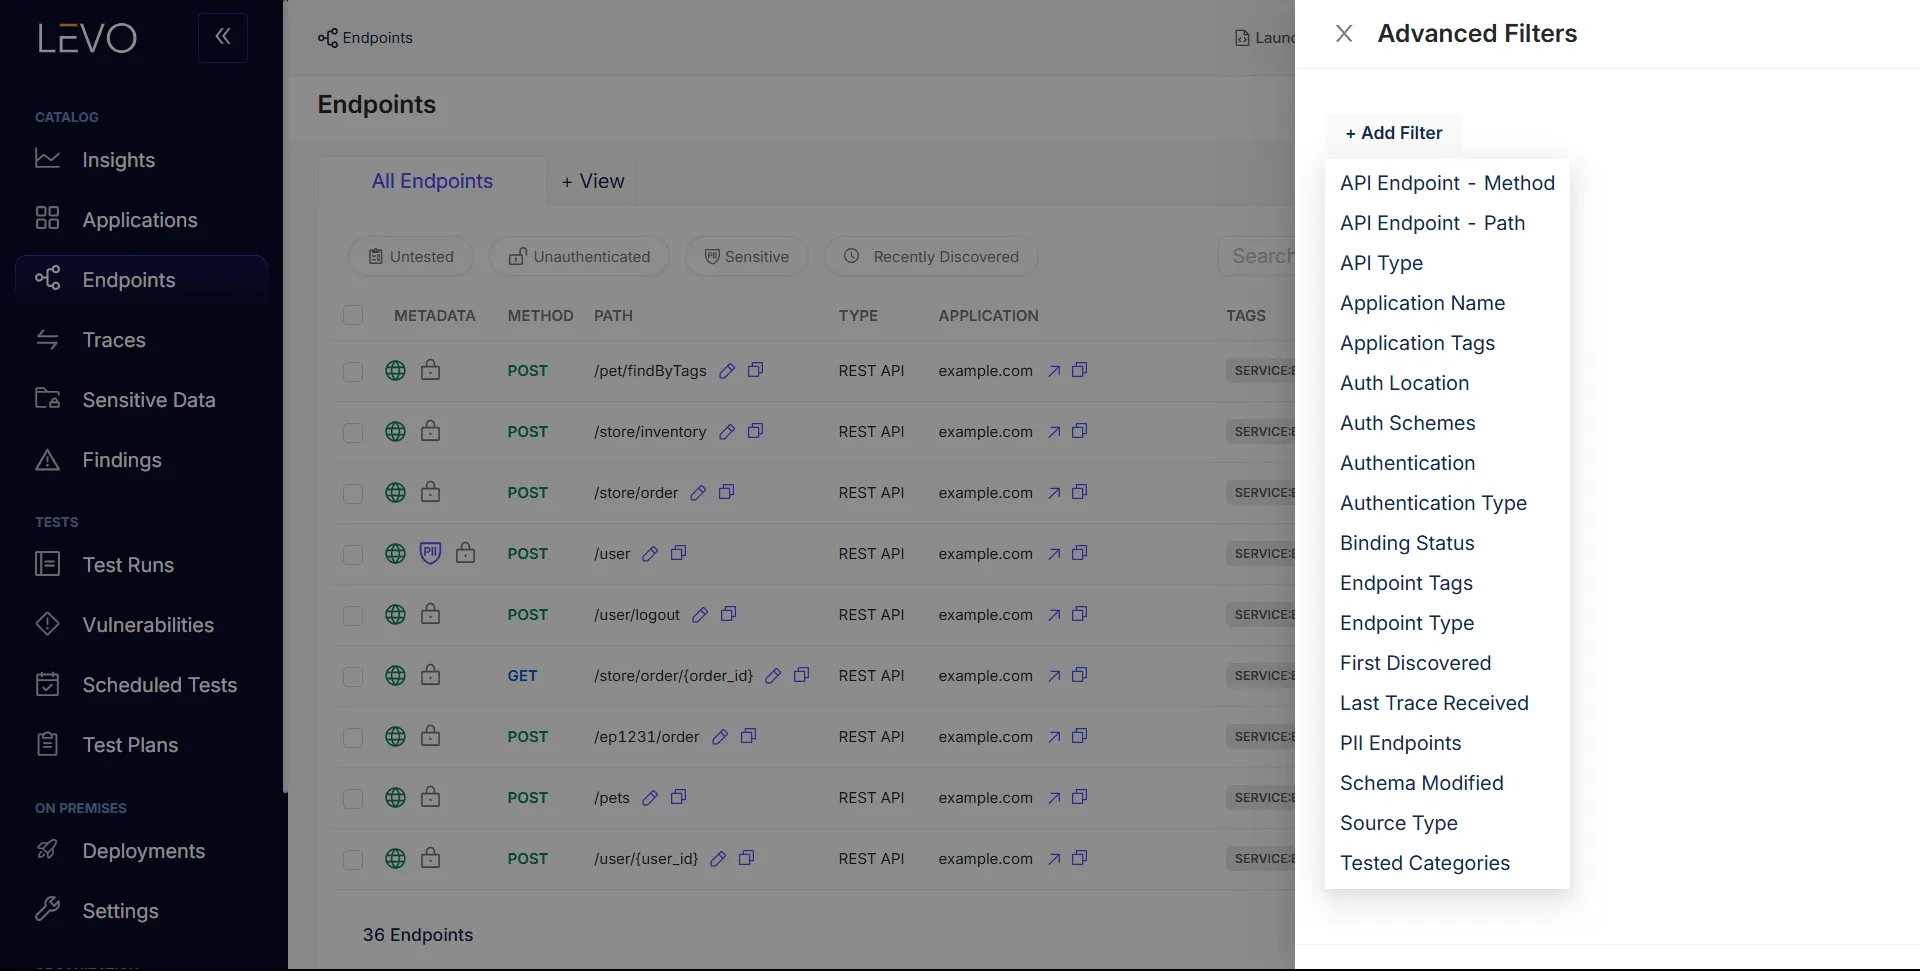Click the + Add Filter button

click(1393, 133)
